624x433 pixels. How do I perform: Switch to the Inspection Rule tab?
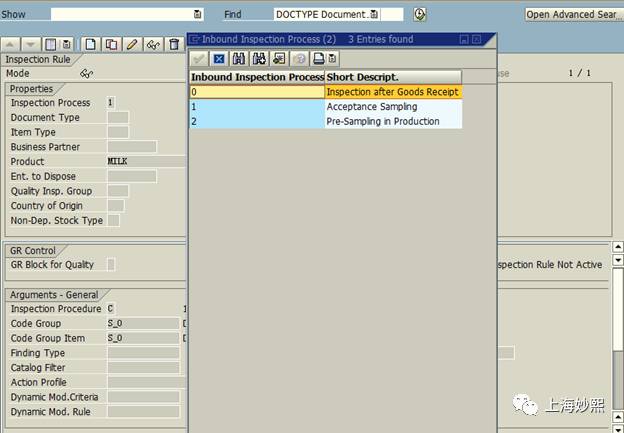click(37, 59)
